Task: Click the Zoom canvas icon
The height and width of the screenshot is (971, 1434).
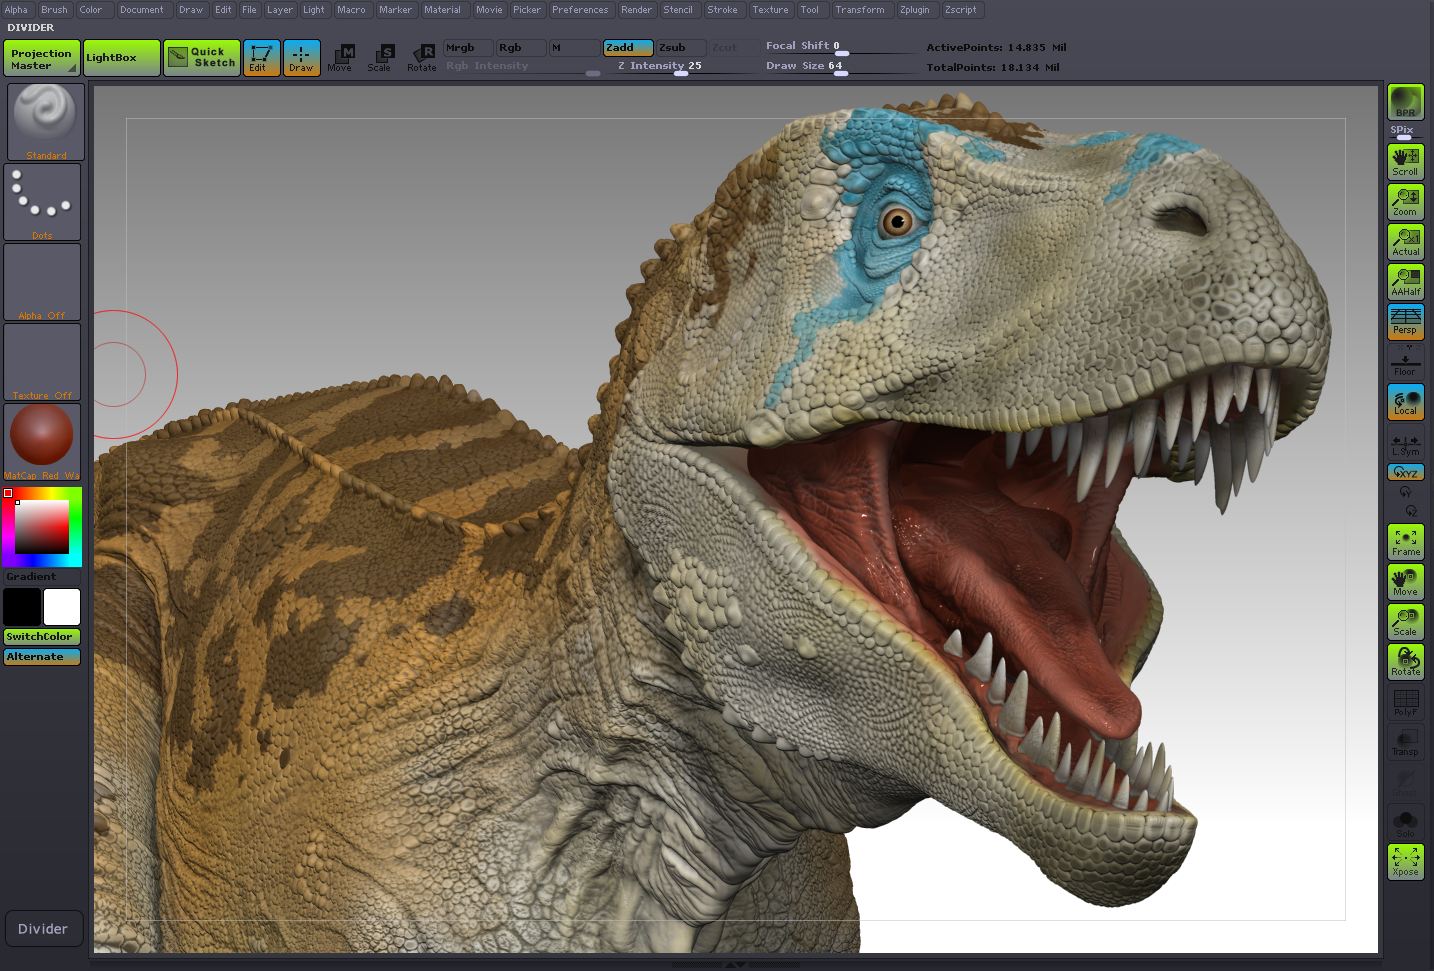Action: point(1405,202)
